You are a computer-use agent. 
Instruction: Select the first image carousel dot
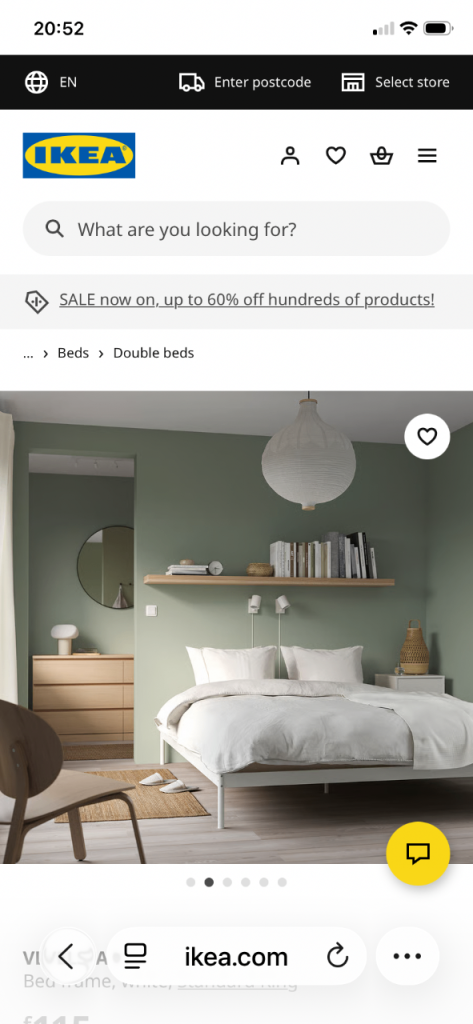pyautogui.click(x=191, y=882)
